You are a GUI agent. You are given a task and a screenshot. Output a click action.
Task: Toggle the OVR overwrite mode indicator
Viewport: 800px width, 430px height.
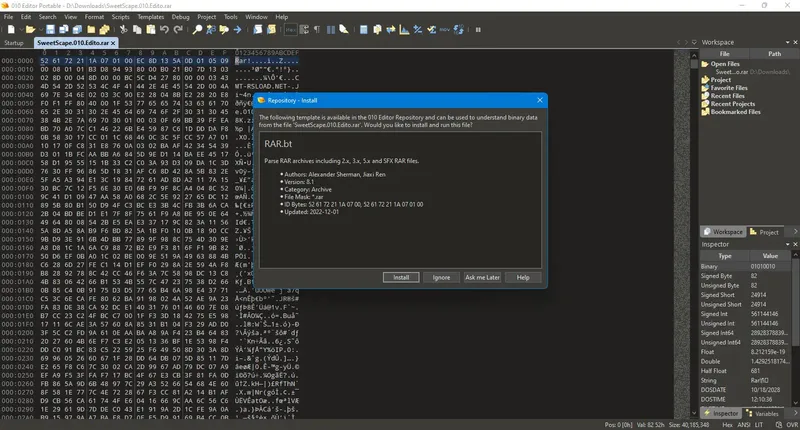792,424
